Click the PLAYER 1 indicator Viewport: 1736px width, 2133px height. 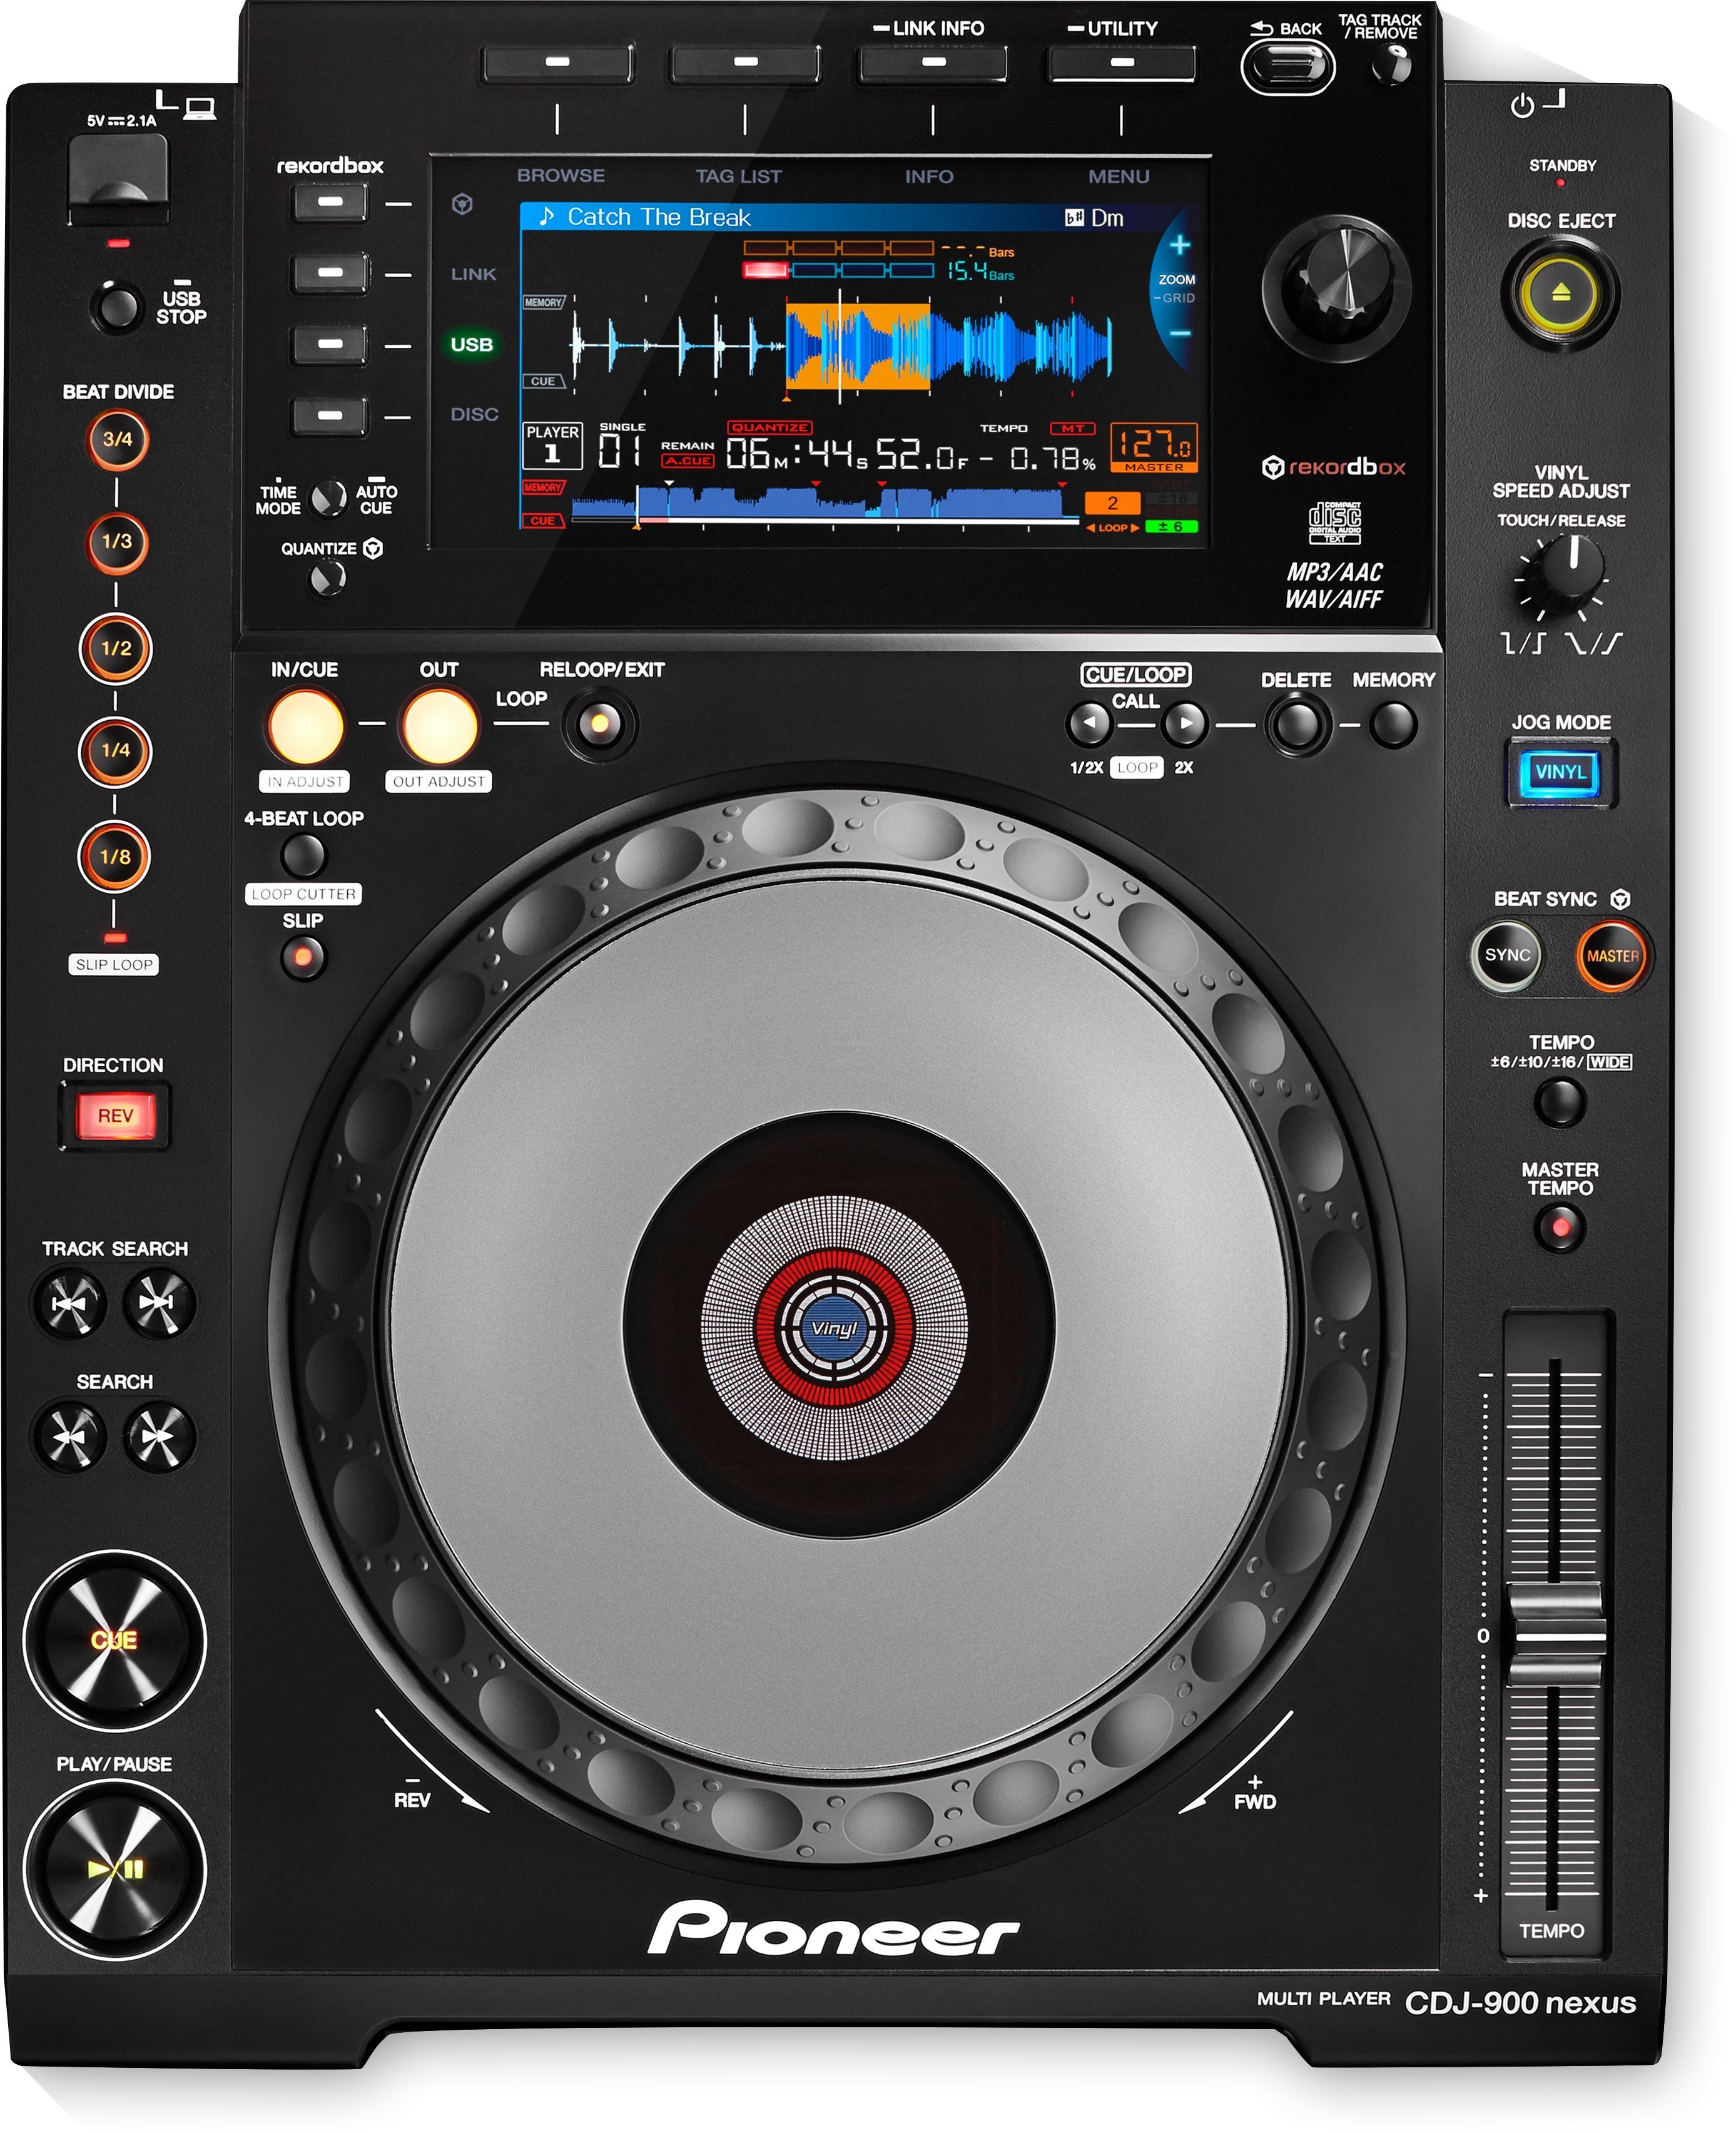point(552,445)
